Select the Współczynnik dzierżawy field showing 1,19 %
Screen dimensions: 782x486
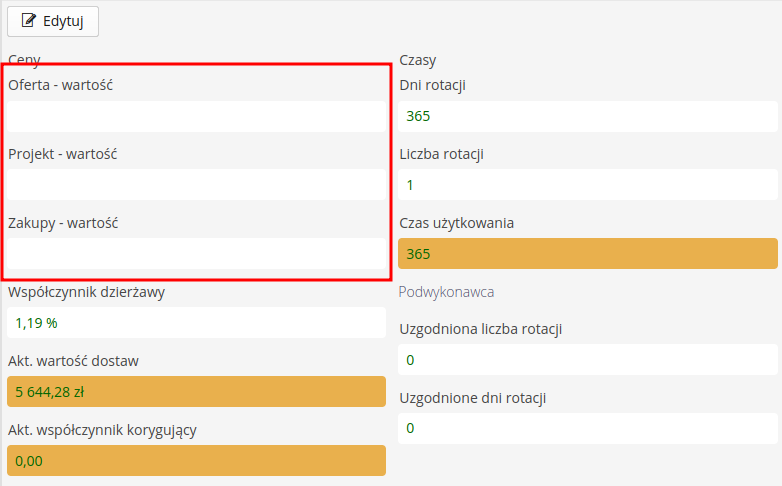coord(196,323)
